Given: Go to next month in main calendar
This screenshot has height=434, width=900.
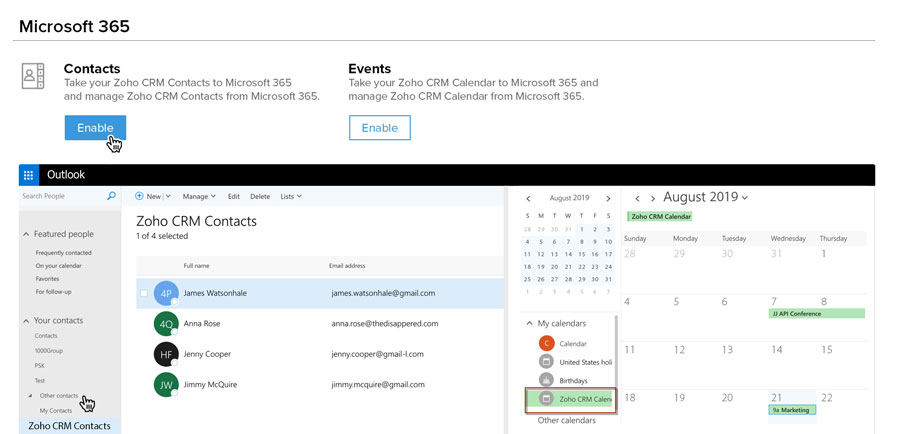Looking at the screenshot, I should coord(653,198).
